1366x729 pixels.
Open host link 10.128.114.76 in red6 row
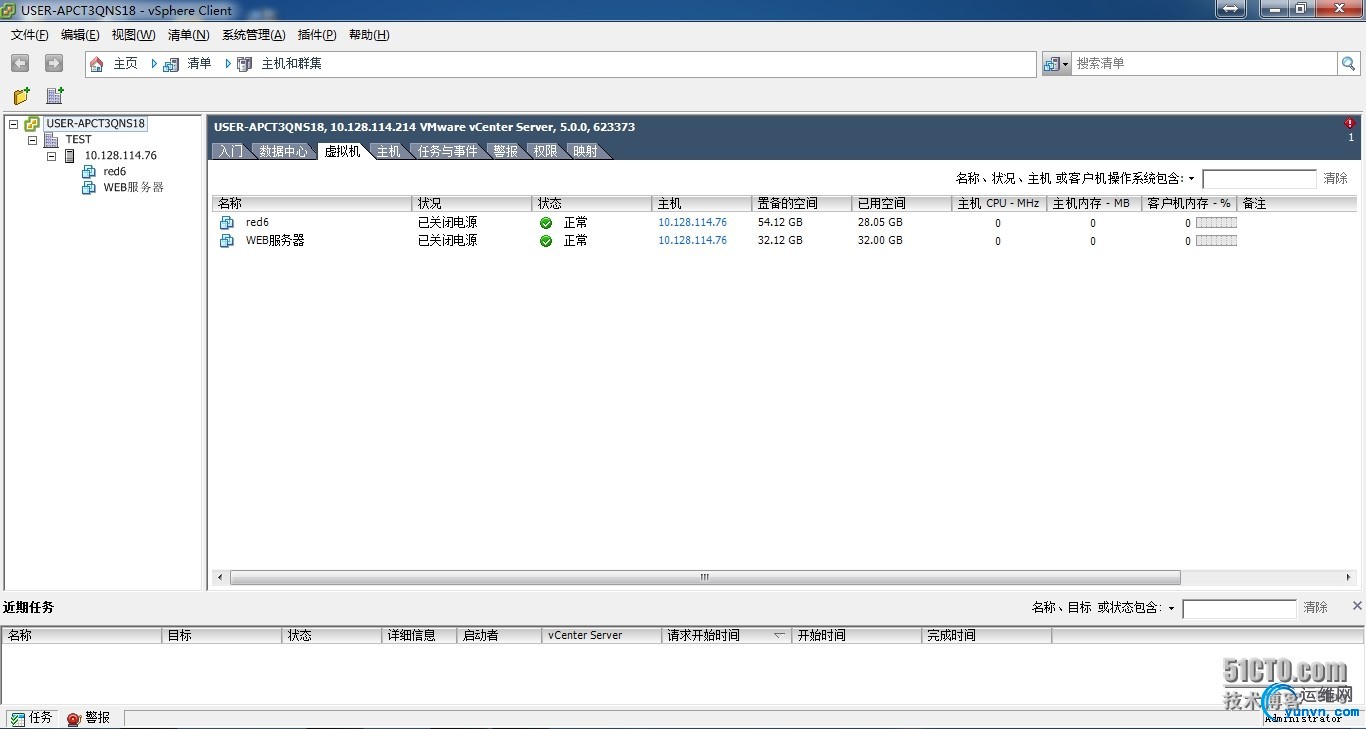692,223
